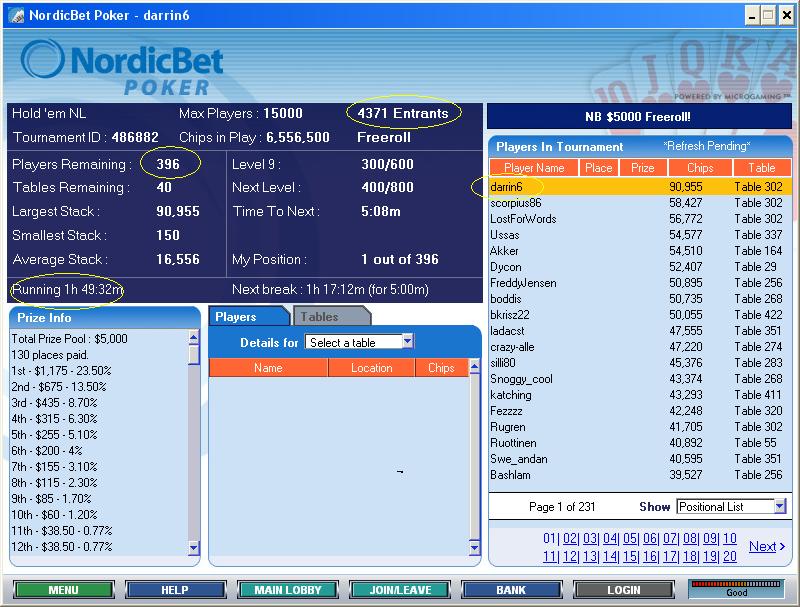This screenshot has width=800, height=607.
Task: Click the title bar application icon
Action: (16, 15)
